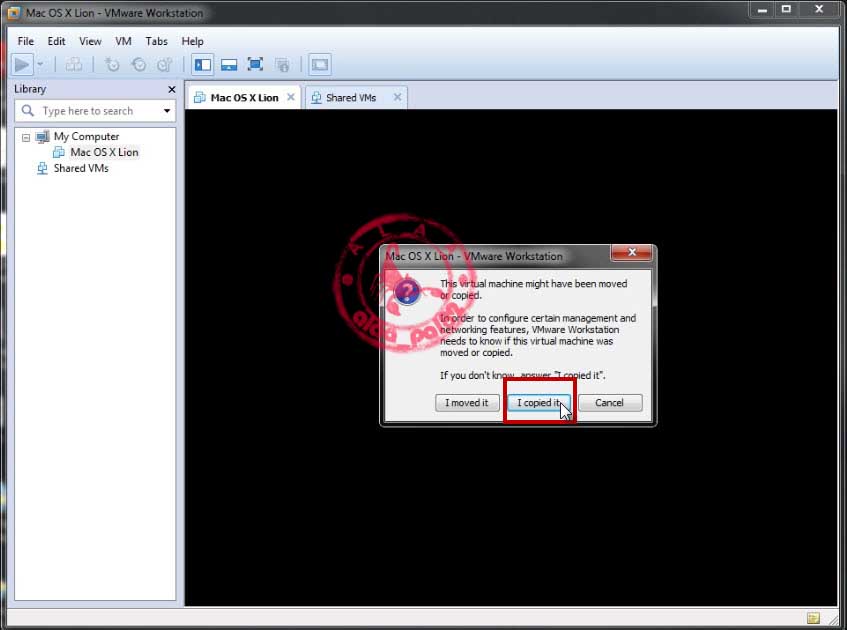Enter full screen mode via toolbar icon
This screenshot has height=630, width=847.
[x=255, y=65]
